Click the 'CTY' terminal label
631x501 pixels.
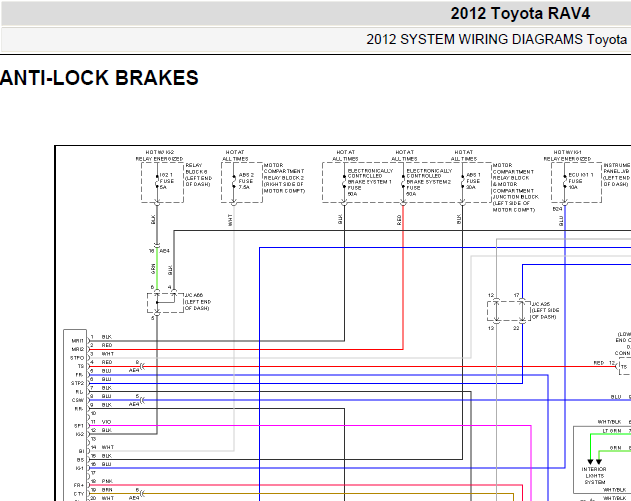(x=79, y=494)
